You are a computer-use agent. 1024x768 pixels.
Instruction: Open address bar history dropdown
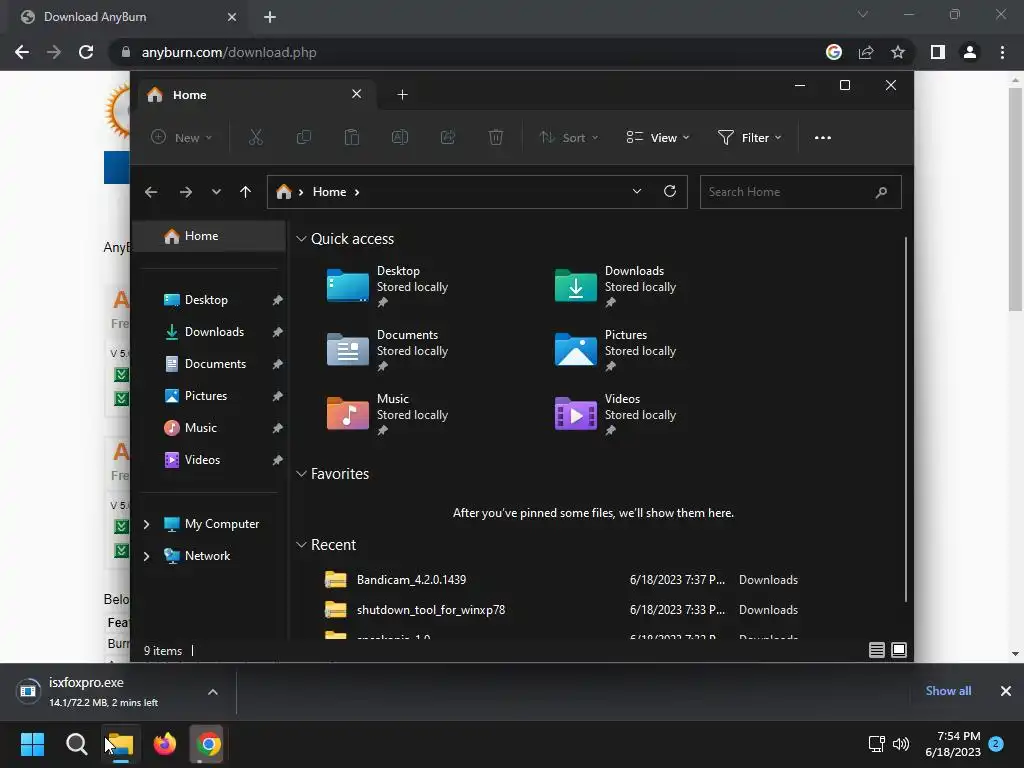pyautogui.click(x=637, y=191)
